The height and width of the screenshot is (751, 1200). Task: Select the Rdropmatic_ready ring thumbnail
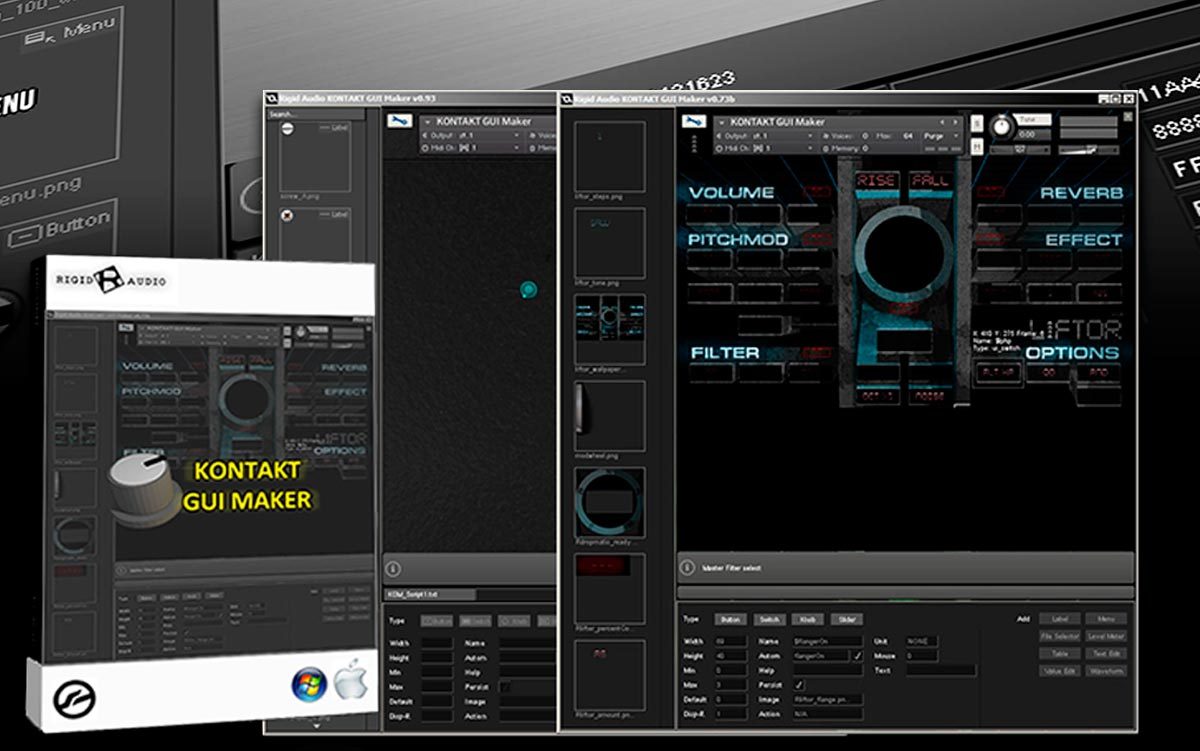[610, 502]
